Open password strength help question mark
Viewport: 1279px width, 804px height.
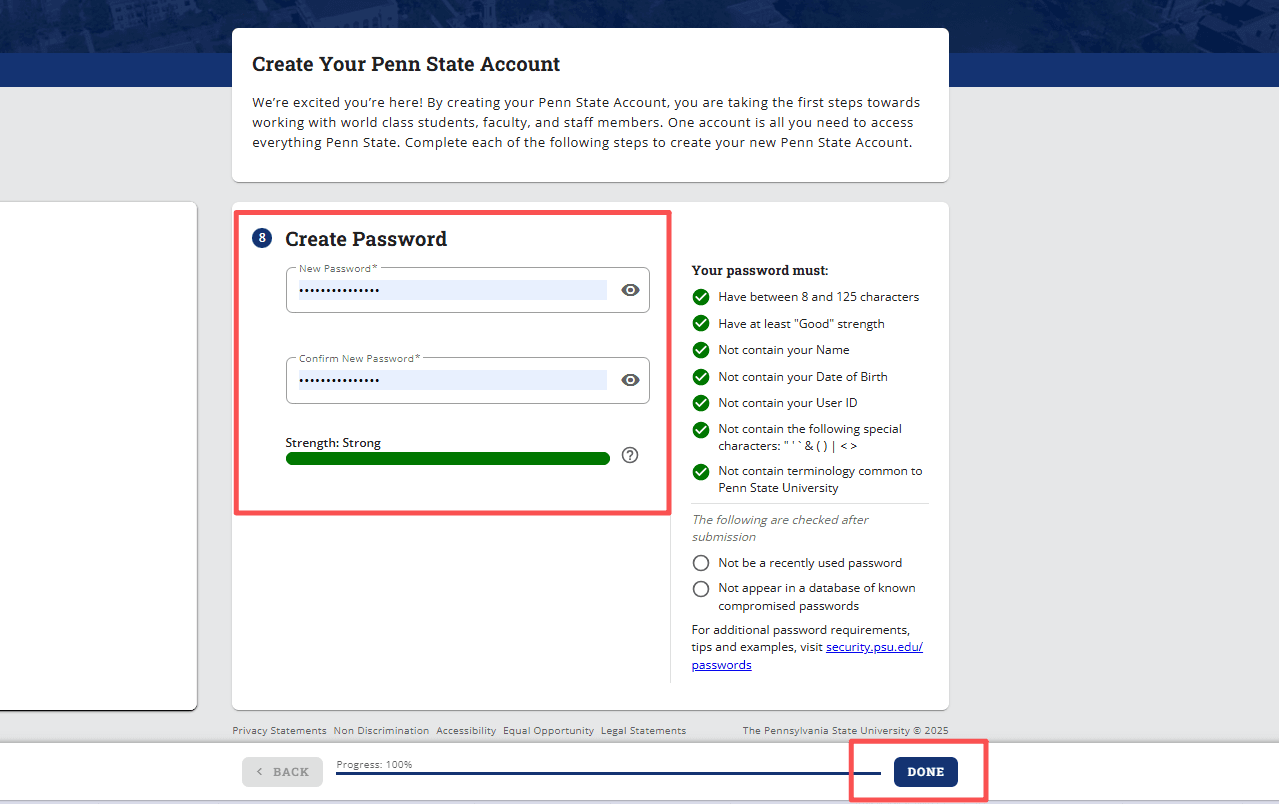(x=630, y=455)
